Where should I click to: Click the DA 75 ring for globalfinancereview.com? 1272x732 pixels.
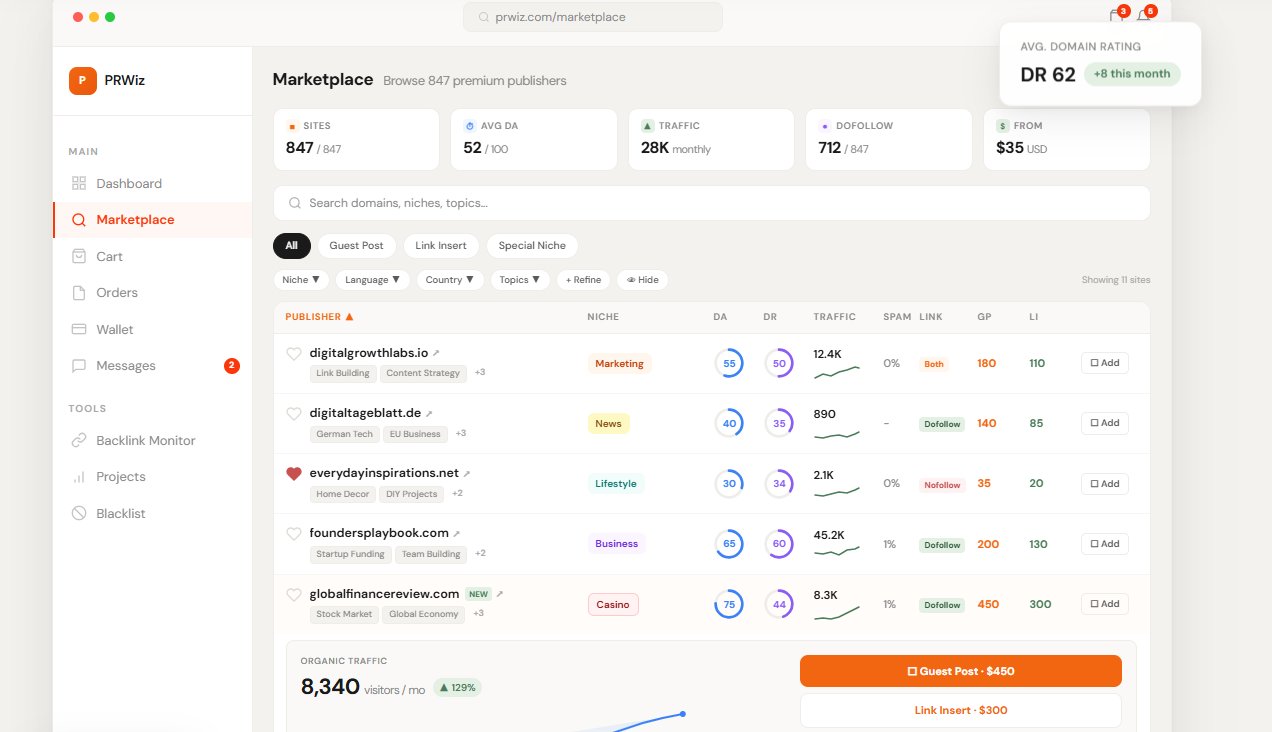click(729, 604)
